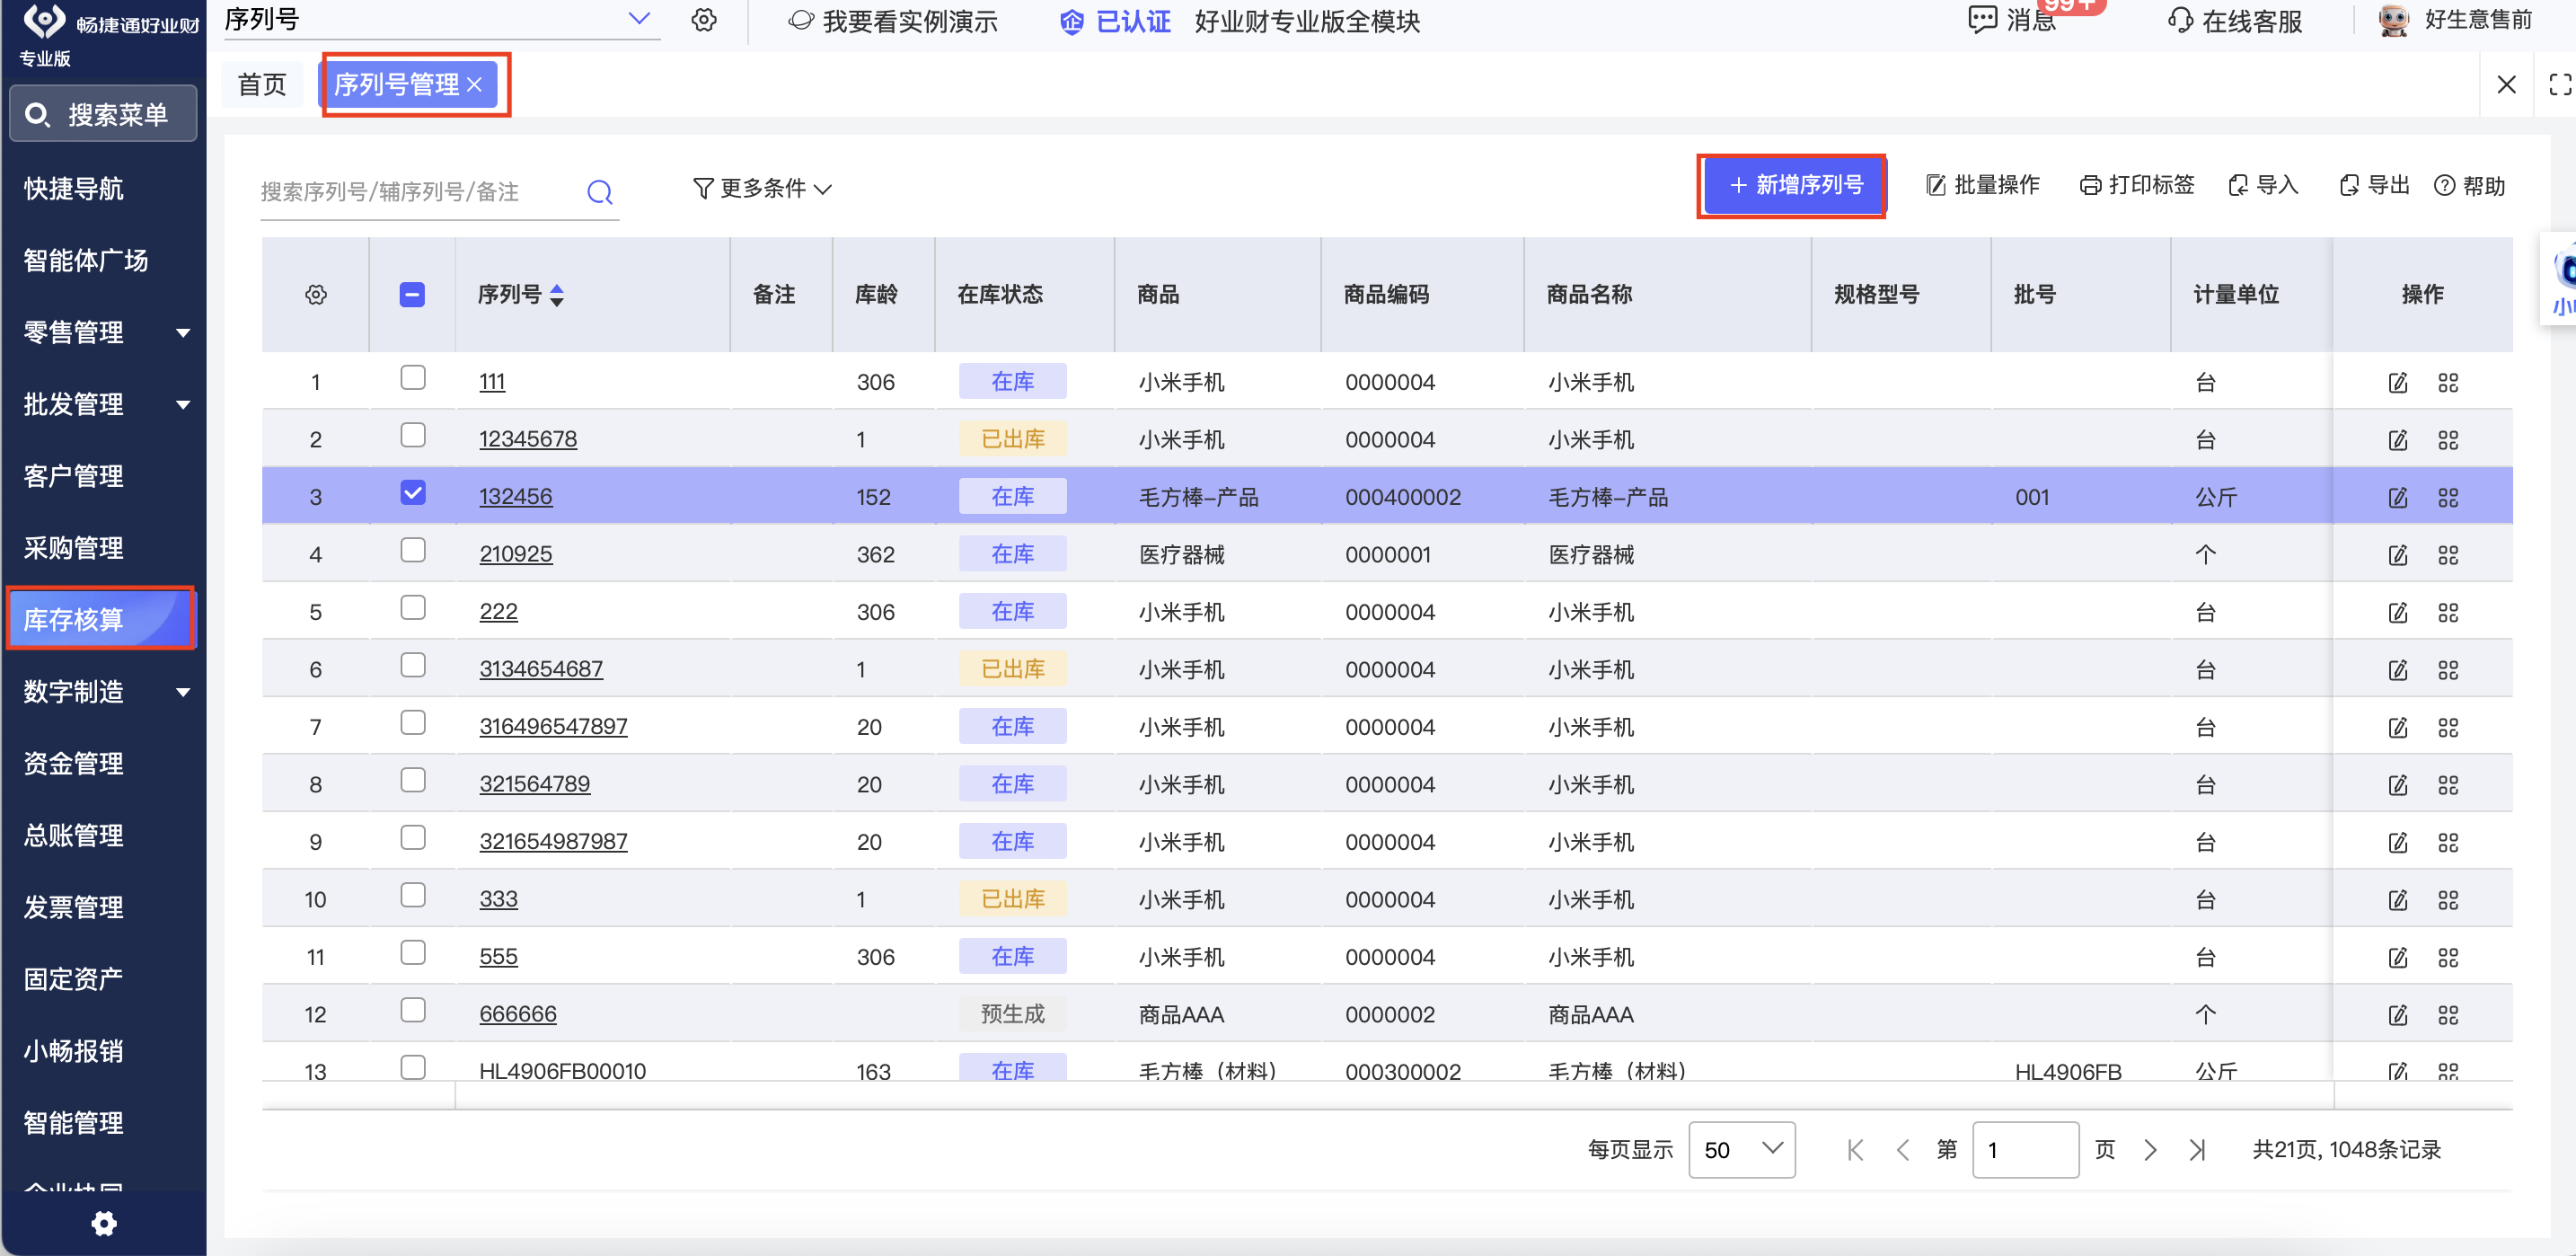Open the bottom-left sidebar settings gear

click(x=104, y=1223)
